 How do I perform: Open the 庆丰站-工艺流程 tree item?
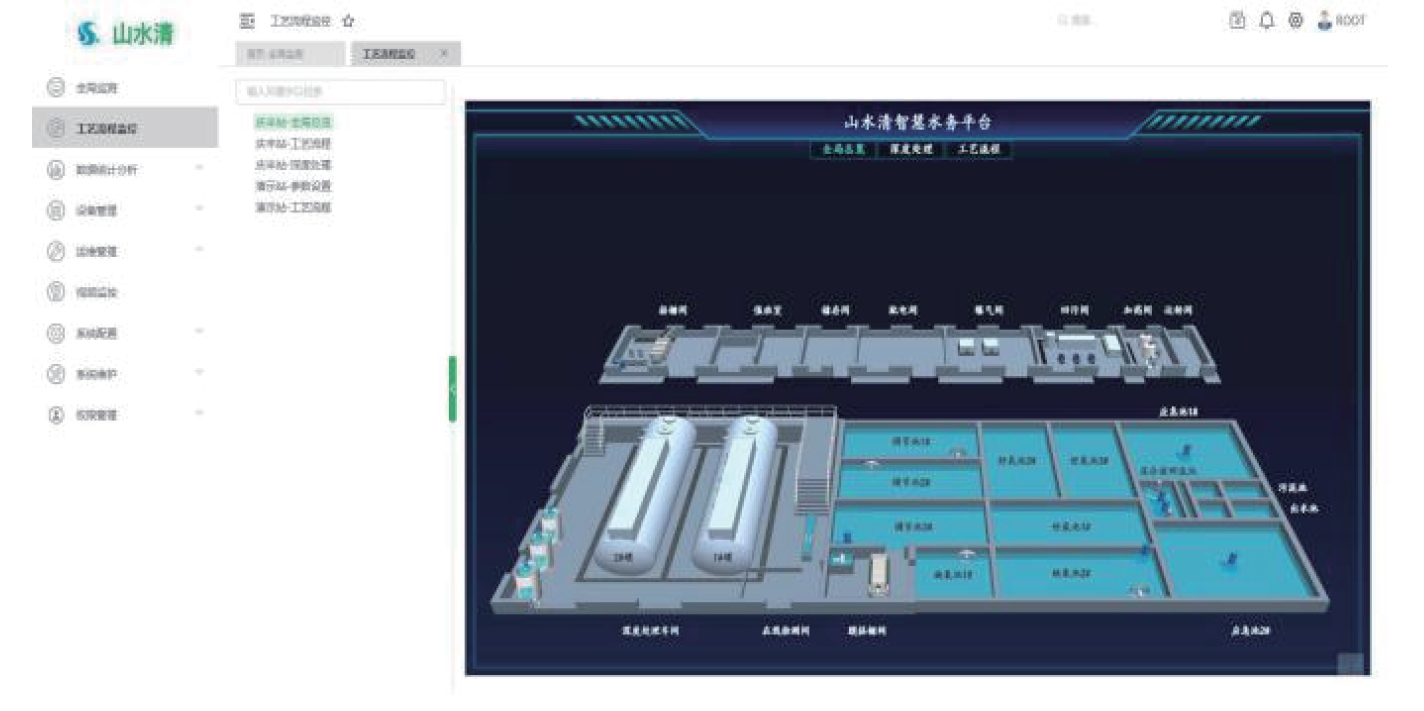293,144
